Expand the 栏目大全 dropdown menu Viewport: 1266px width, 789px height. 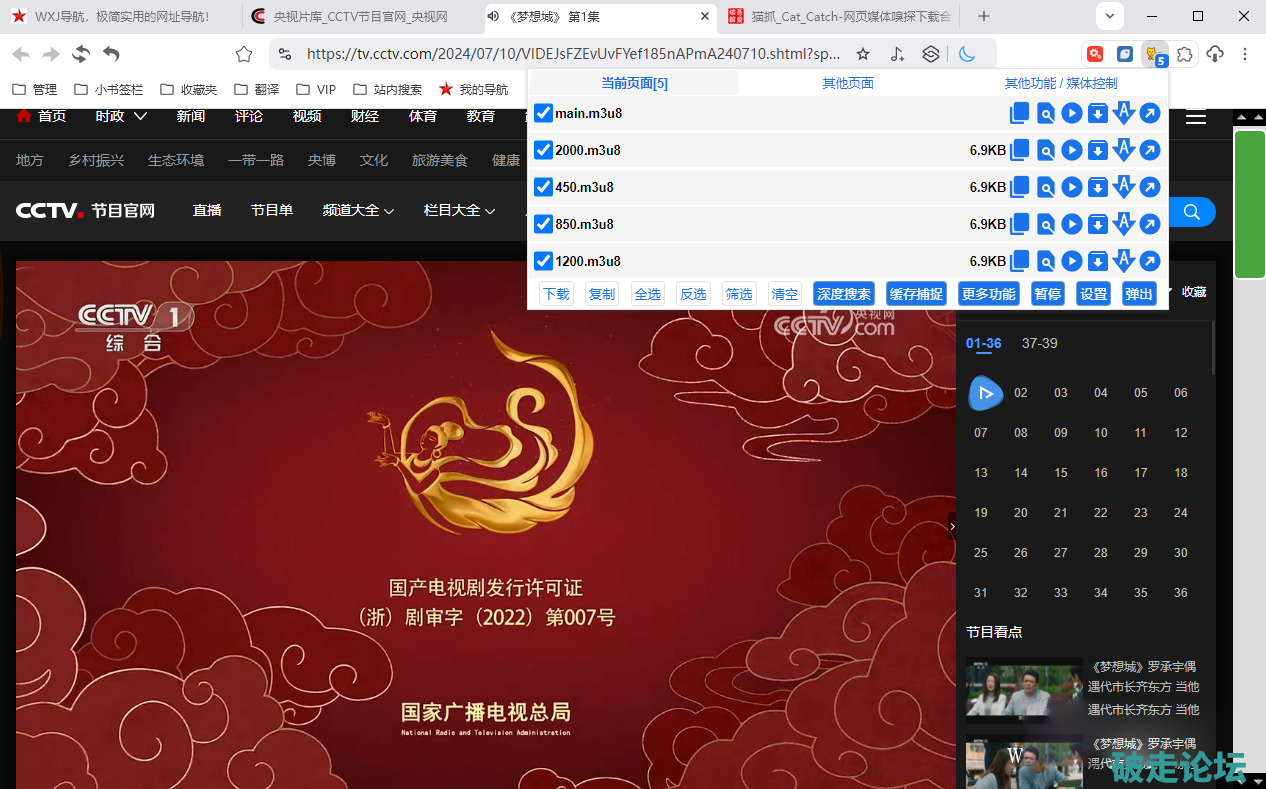point(459,211)
